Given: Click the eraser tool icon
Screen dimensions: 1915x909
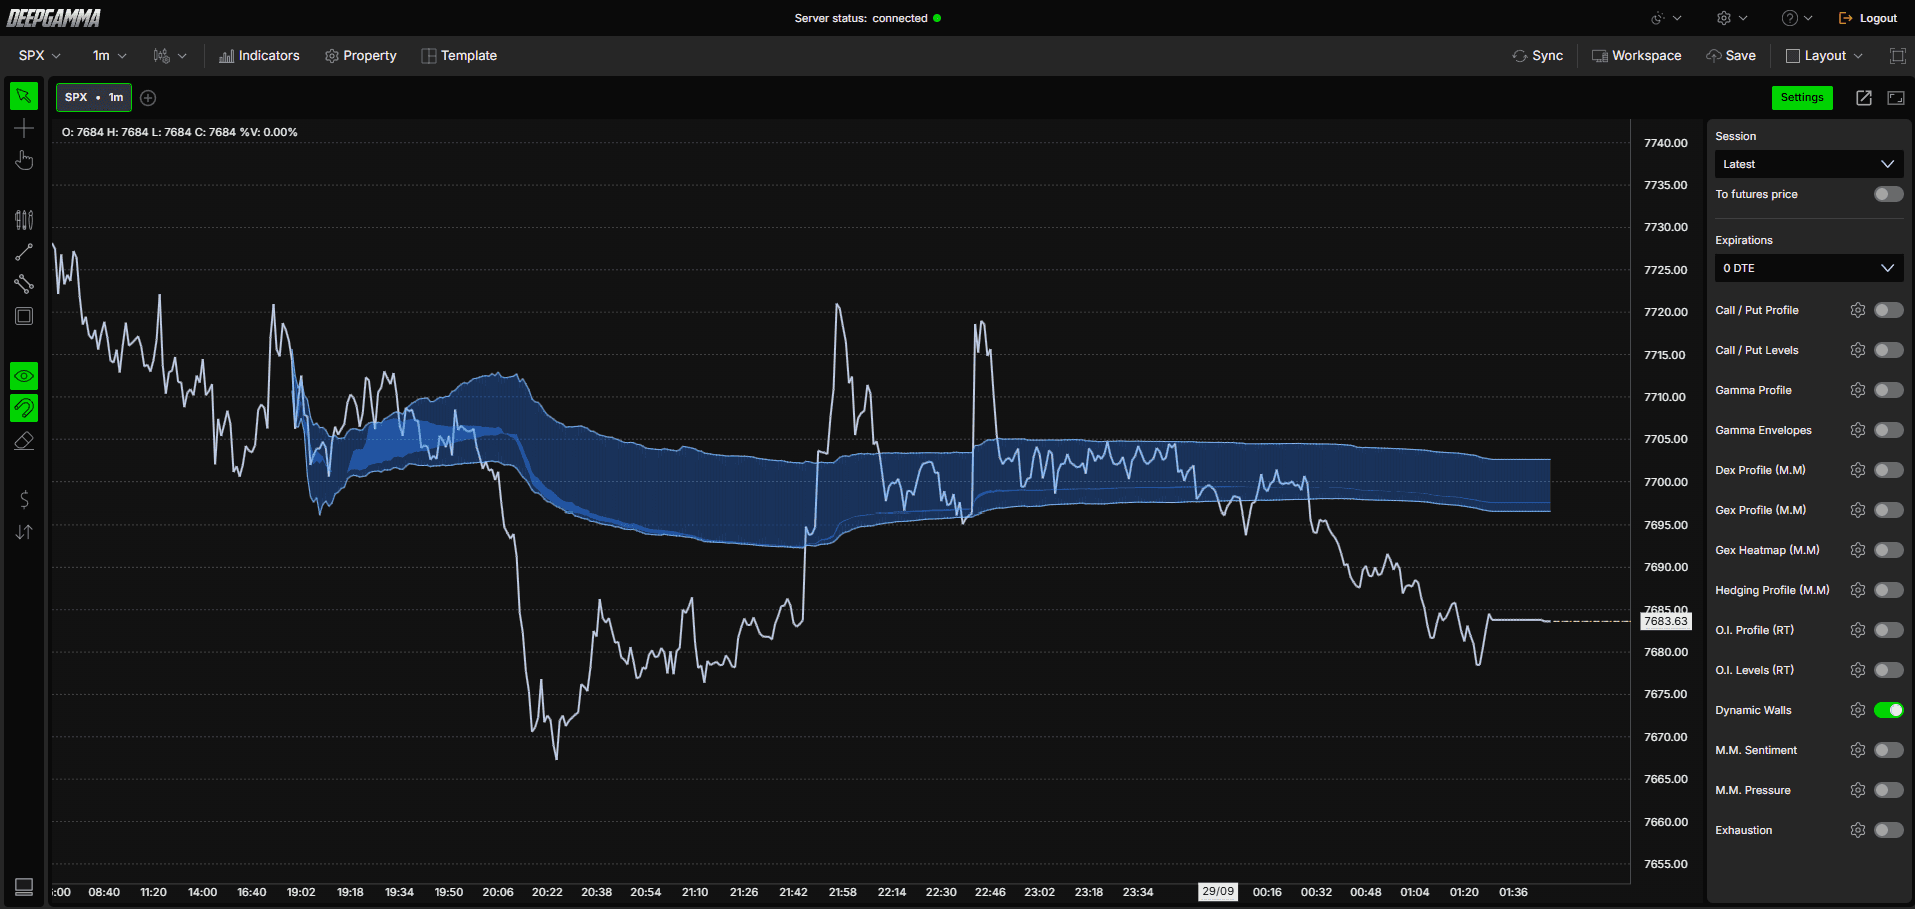Looking at the screenshot, I should pyautogui.click(x=24, y=440).
